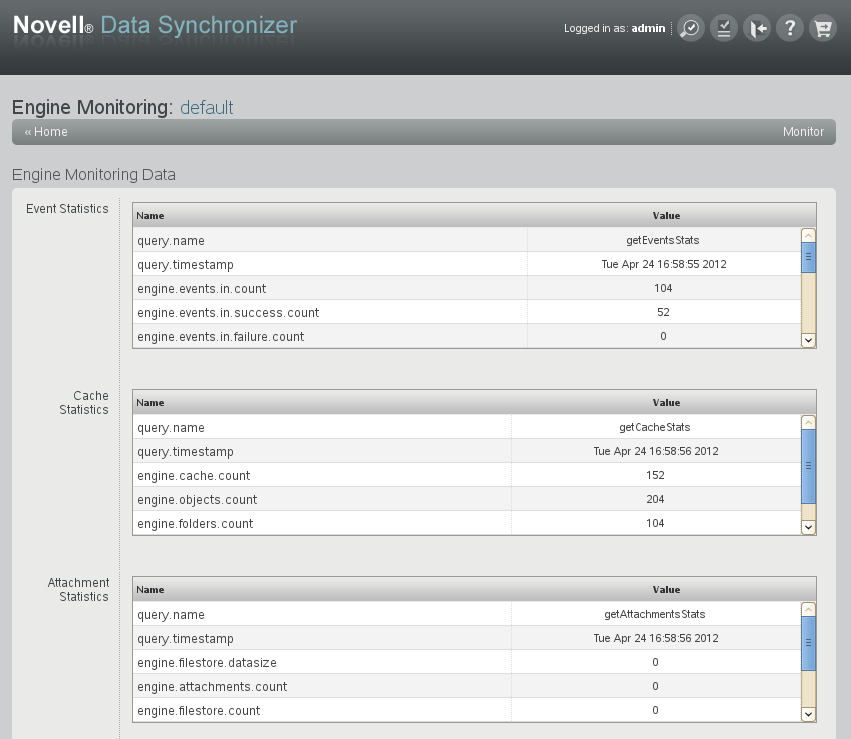Screen dimensions: 851x739
Task: Click the Name column header in Event Statistics
Action: tap(149, 215)
